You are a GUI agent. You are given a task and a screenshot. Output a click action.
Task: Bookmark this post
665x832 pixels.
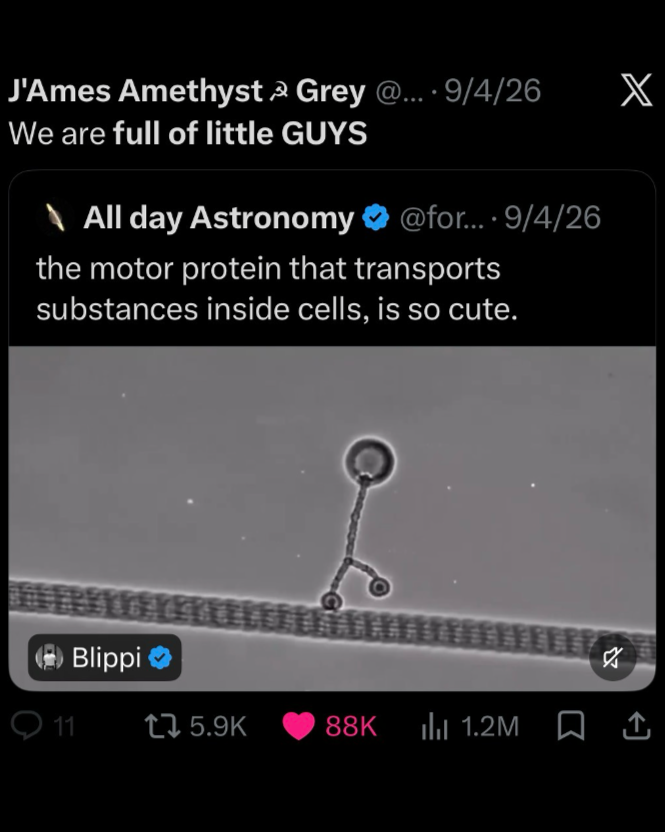571,726
